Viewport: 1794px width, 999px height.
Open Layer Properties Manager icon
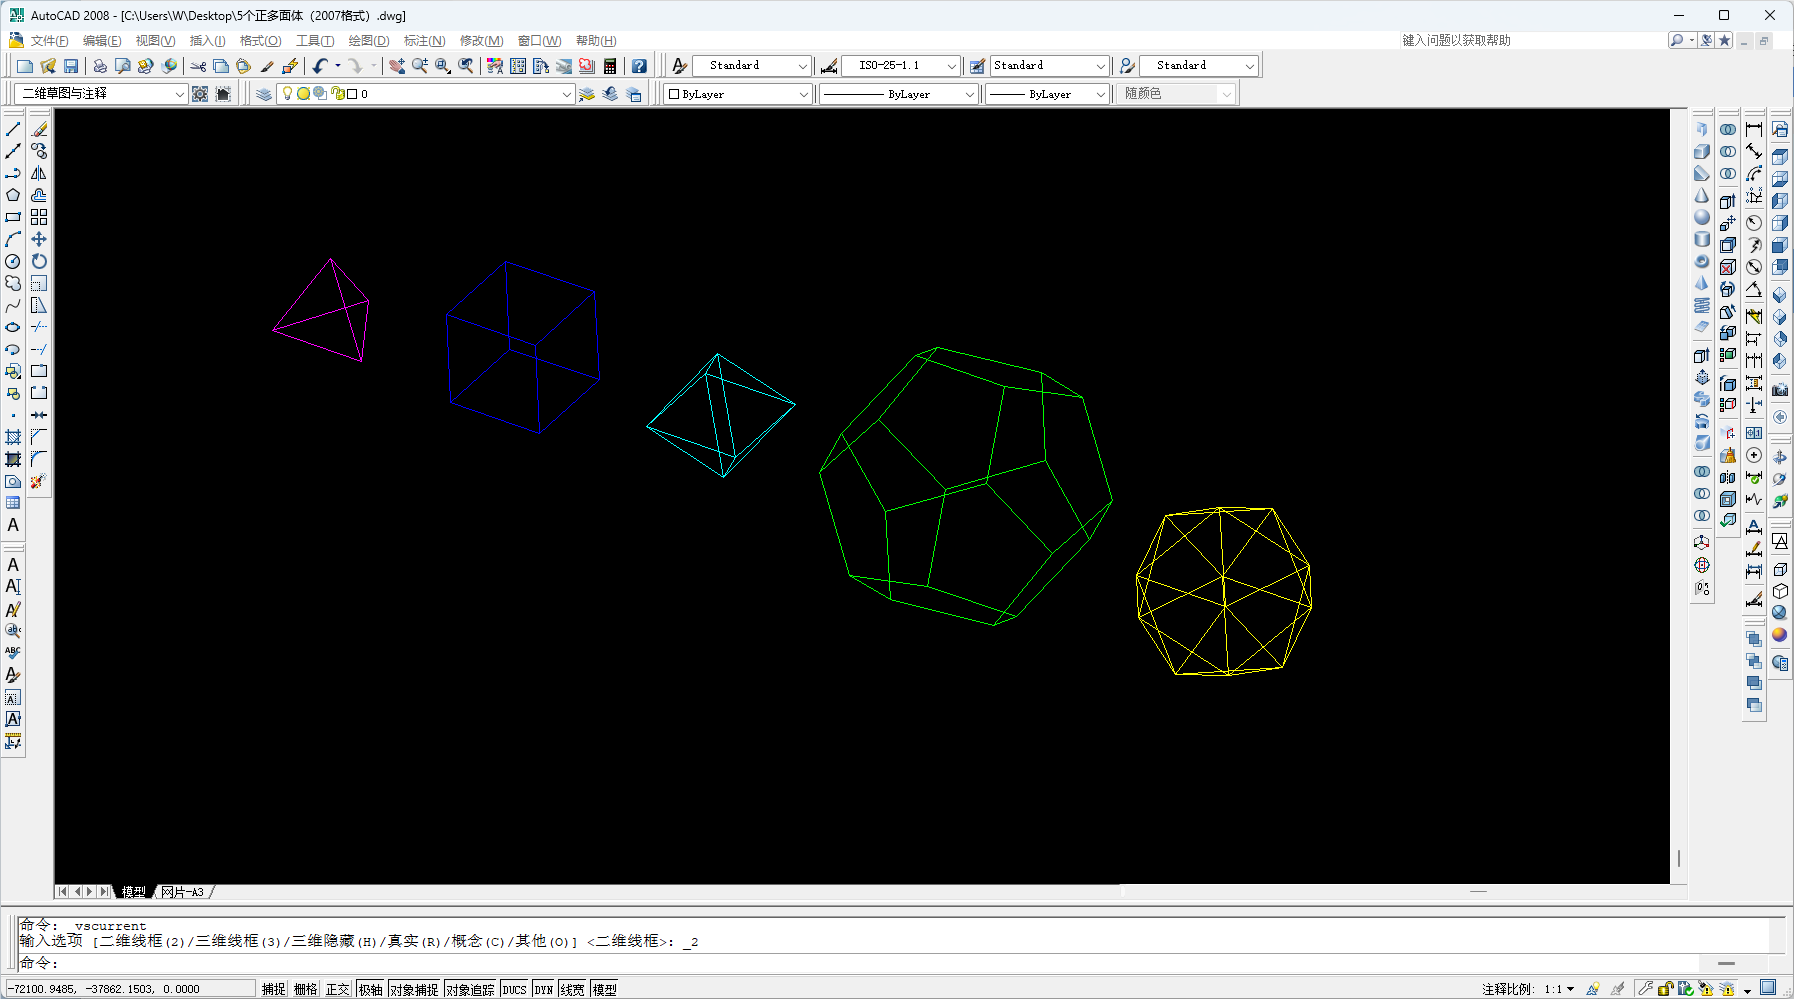click(264, 94)
